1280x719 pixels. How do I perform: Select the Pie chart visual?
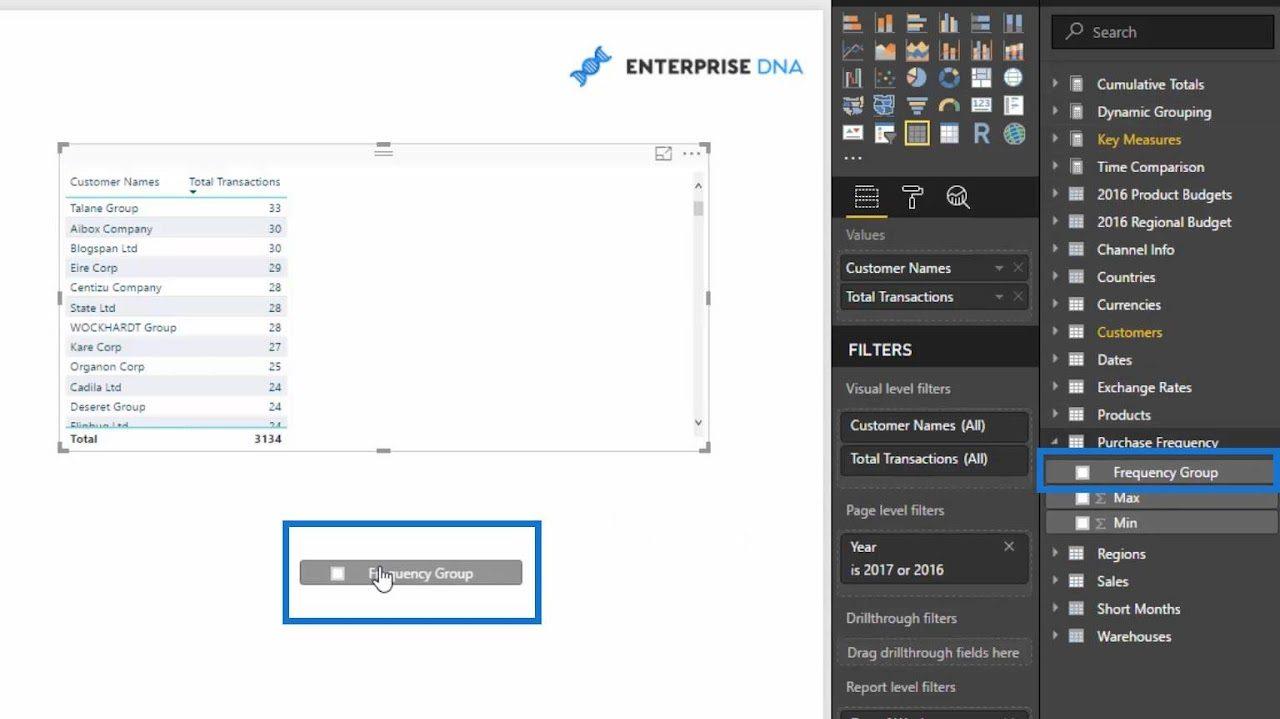pyautogui.click(x=917, y=77)
